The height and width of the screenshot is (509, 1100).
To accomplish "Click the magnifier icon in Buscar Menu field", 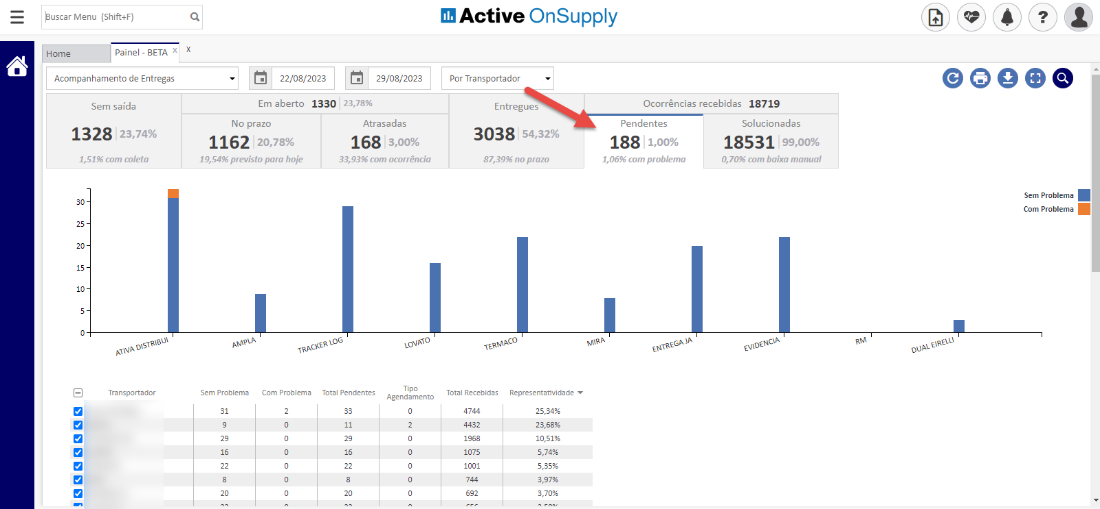I will click(194, 17).
